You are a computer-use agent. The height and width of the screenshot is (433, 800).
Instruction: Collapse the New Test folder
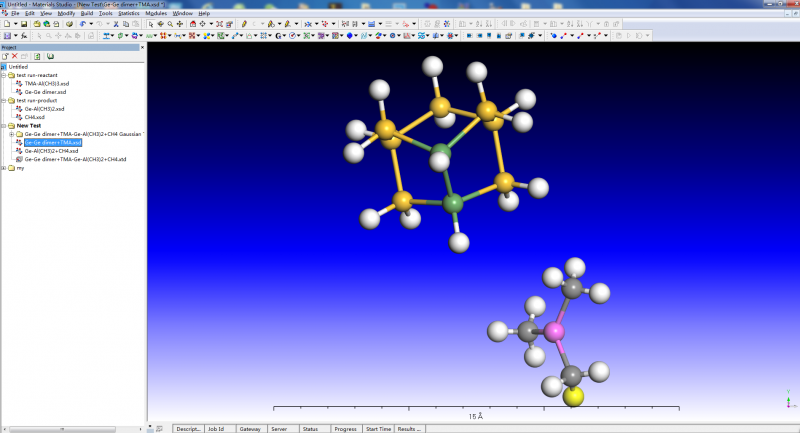[x=4, y=126]
